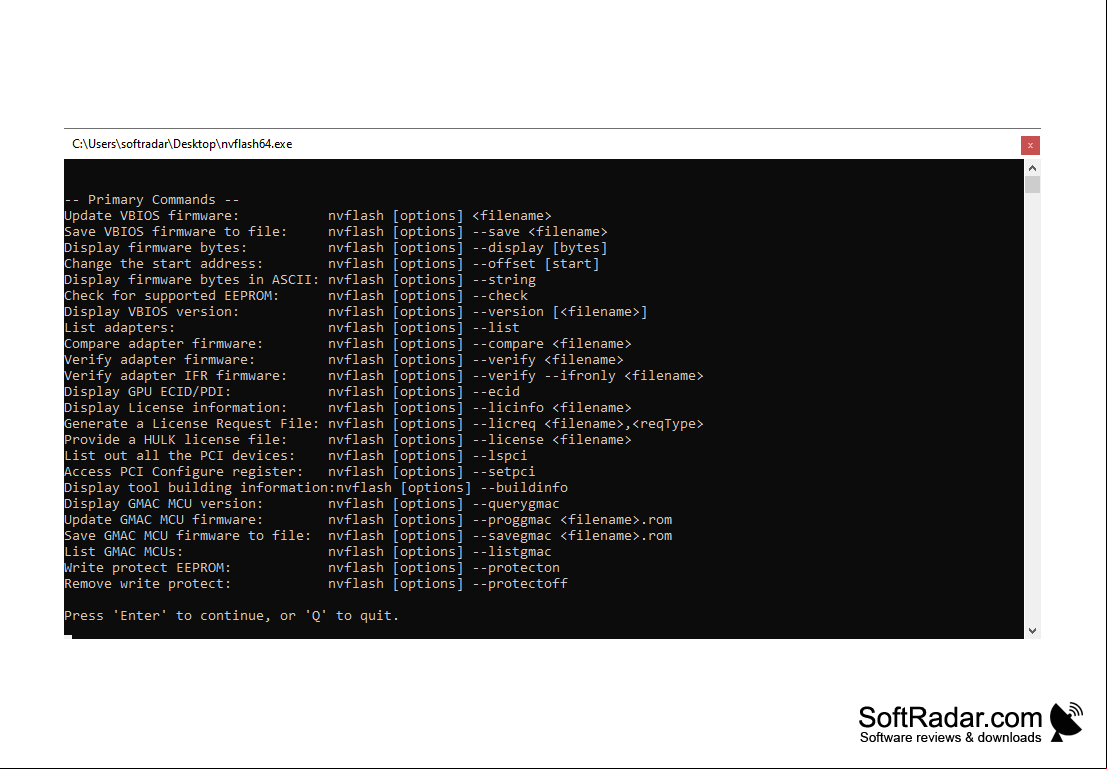Viewport: 1107px width, 769px height.
Task: Click 'Display tool building information:' text
Action: pyautogui.click(x=200, y=488)
